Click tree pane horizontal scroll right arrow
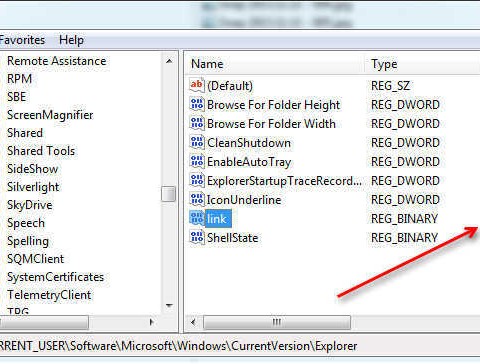This screenshot has width=480, height=364. pyautogui.click(x=151, y=322)
